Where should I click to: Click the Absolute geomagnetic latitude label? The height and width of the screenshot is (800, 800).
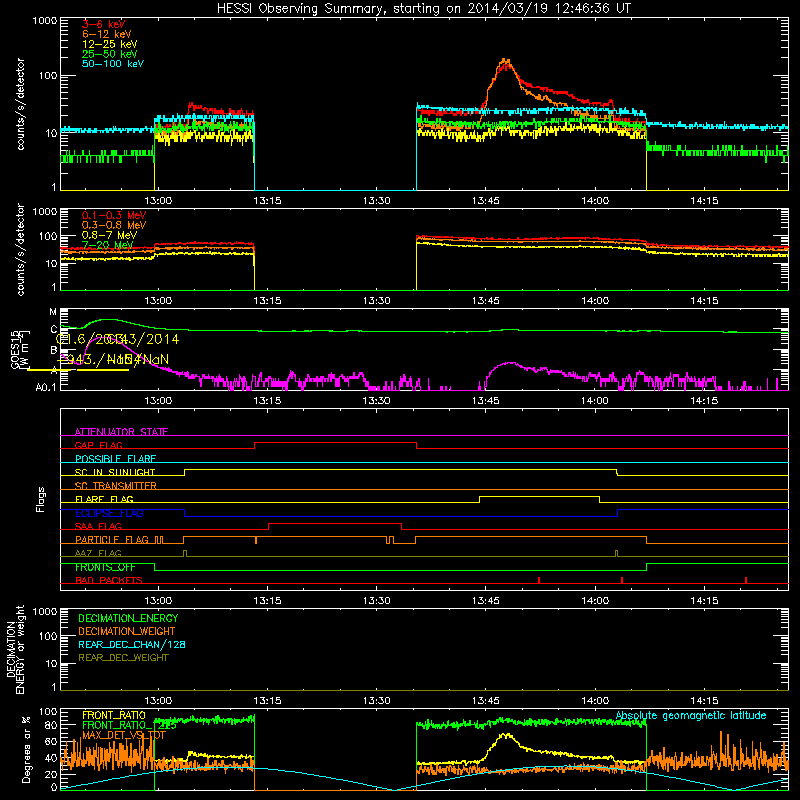691,715
